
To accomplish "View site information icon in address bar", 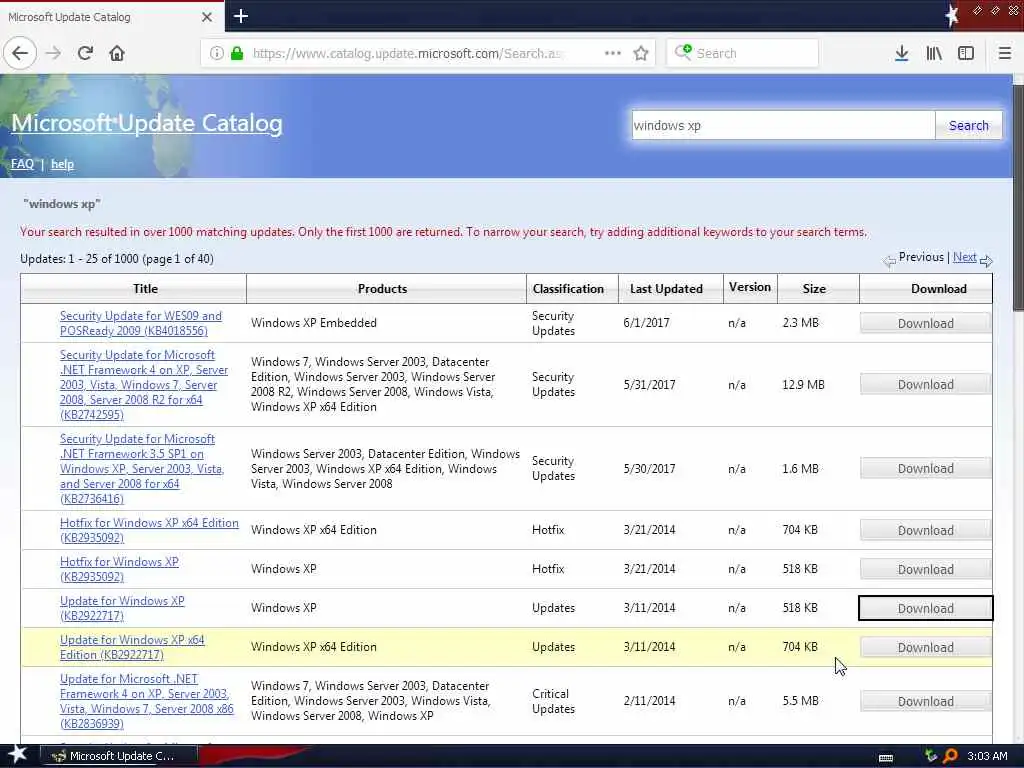I will (217, 53).
